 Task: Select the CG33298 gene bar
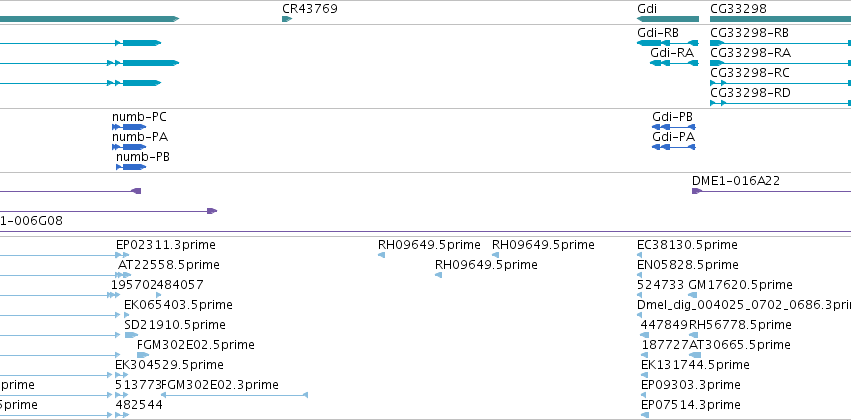click(780, 20)
